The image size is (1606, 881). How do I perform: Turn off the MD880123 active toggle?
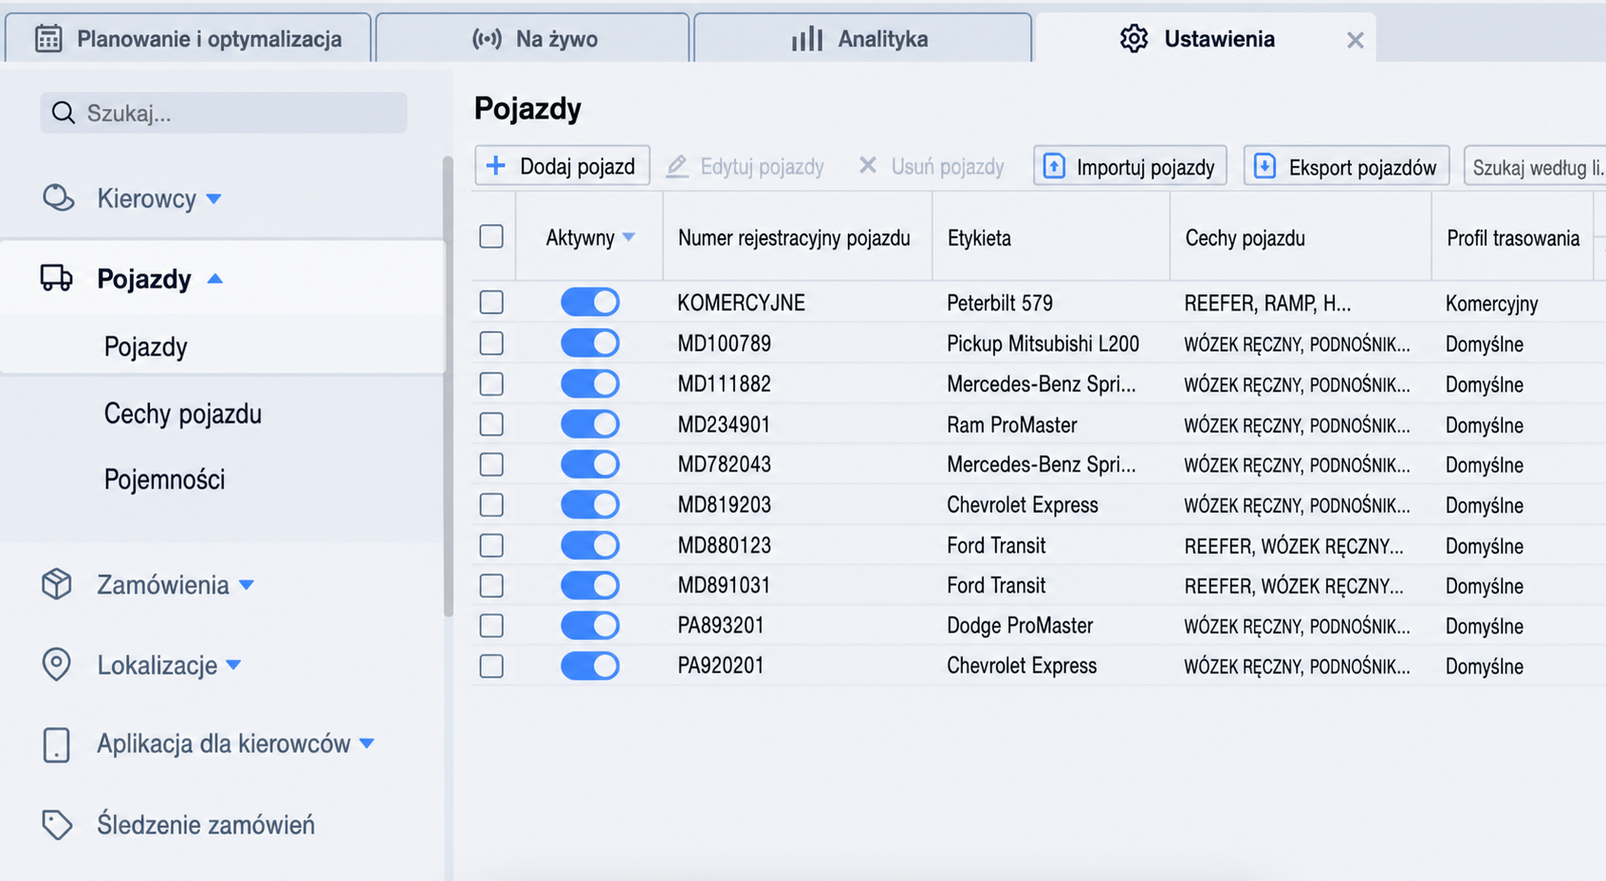click(x=590, y=545)
